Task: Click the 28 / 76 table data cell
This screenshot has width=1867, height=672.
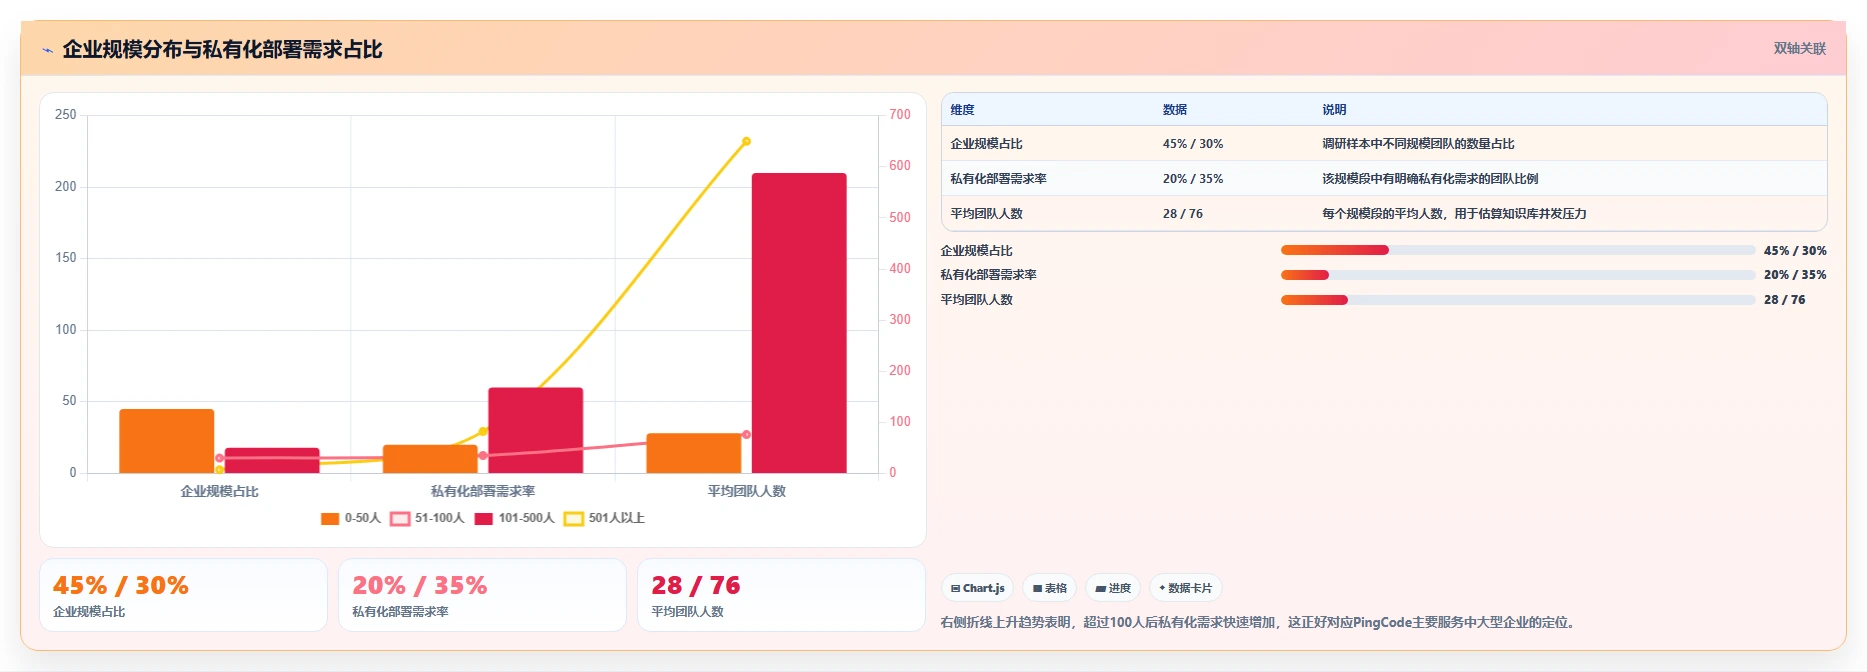Action: (1183, 214)
